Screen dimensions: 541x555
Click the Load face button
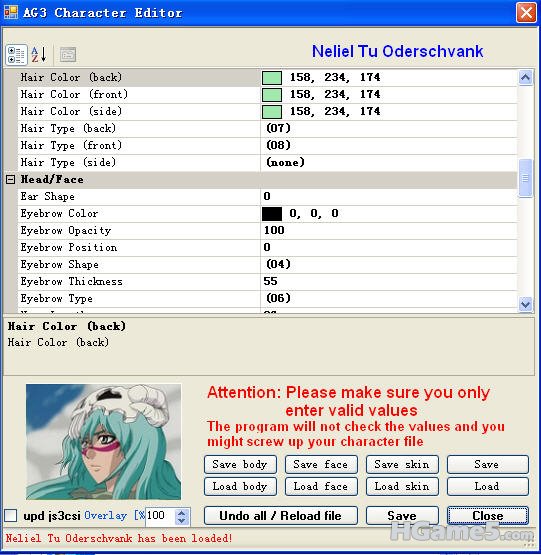(x=321, y=487)
